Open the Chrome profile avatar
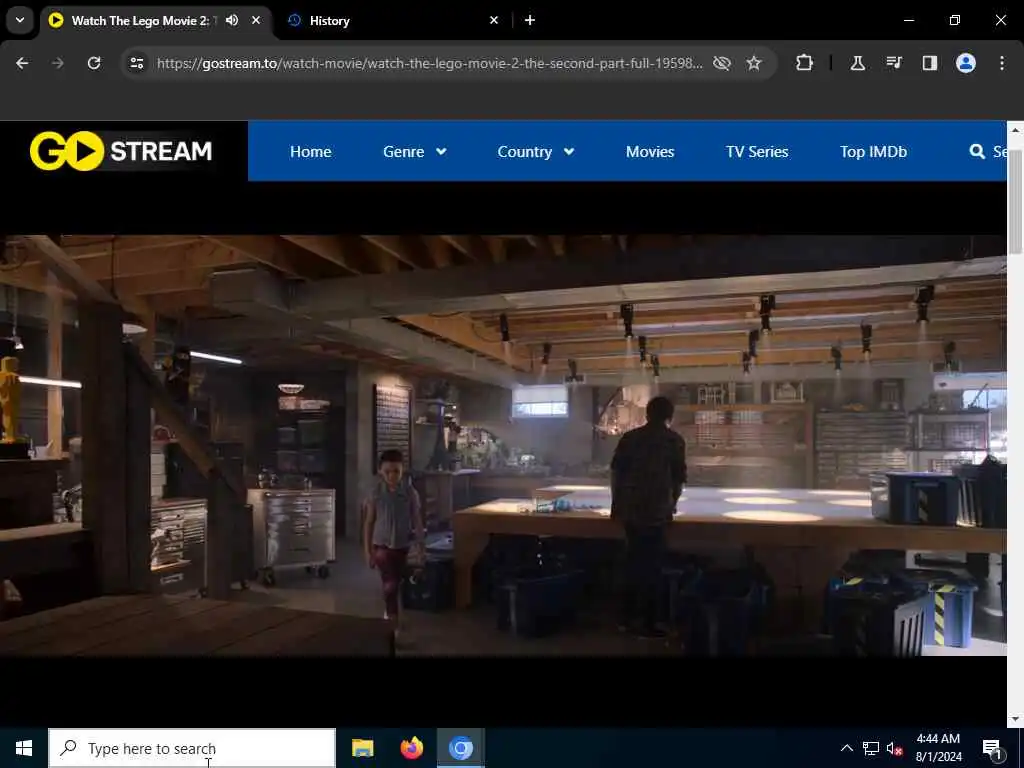Viewport: 1024px width, 768px height. pos(966,63)
